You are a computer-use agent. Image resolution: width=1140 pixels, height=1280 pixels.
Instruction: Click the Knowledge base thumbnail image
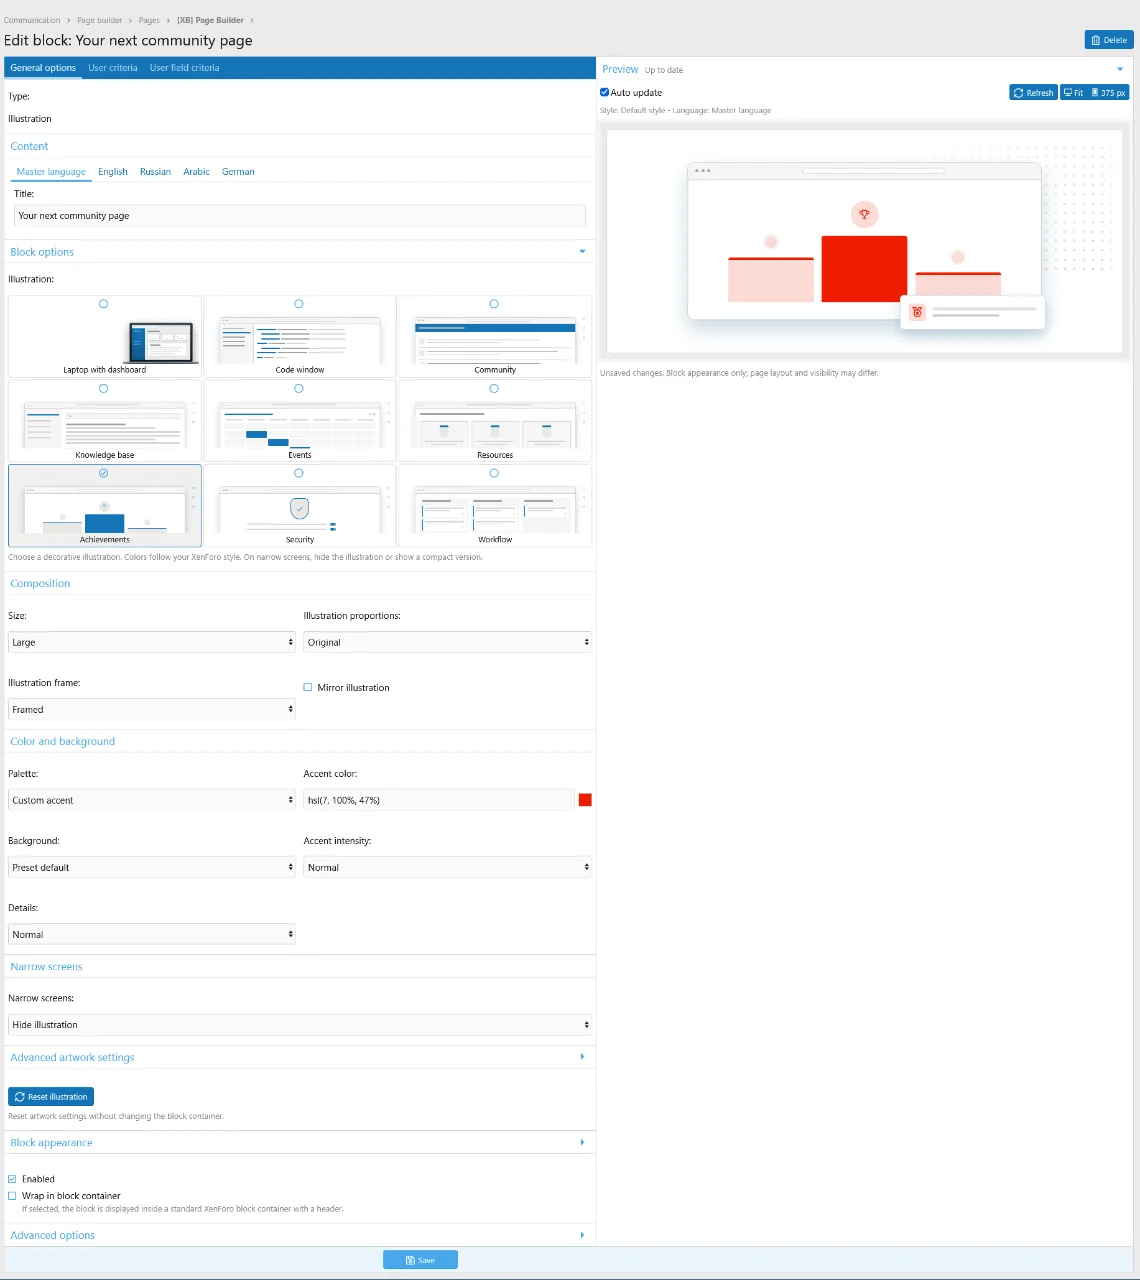pos(105,425)
